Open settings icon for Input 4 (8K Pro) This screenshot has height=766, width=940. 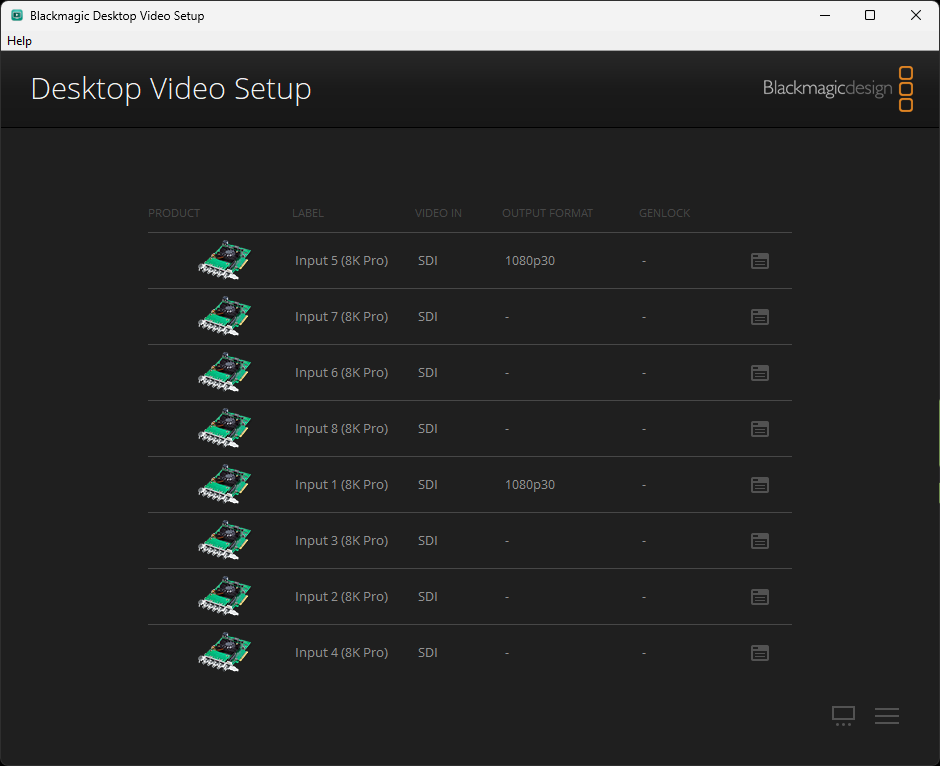click(760, 653)
